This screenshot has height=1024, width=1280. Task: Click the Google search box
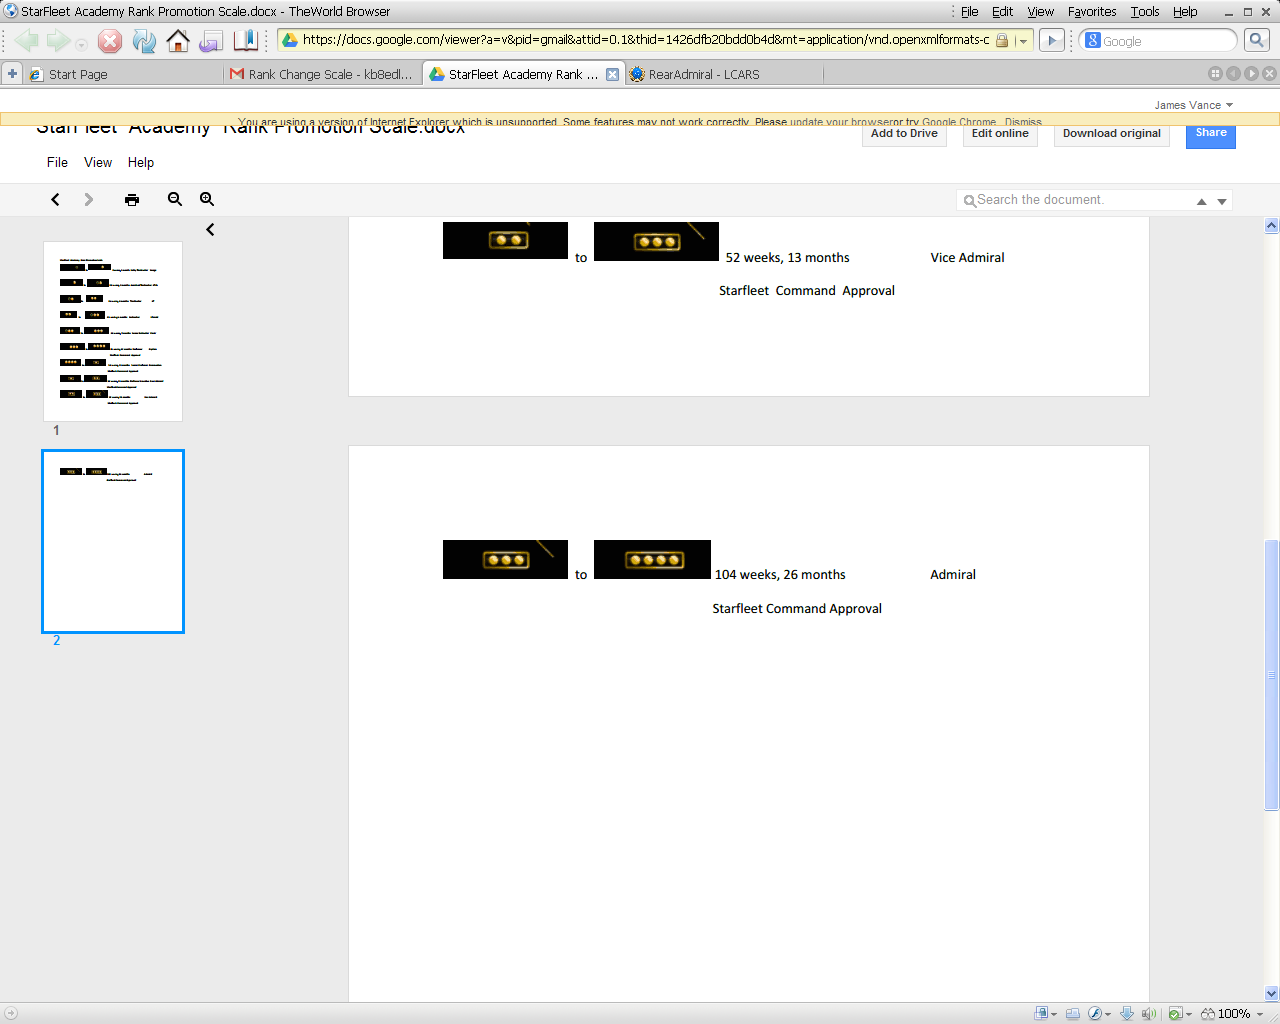coord(1168,41)
